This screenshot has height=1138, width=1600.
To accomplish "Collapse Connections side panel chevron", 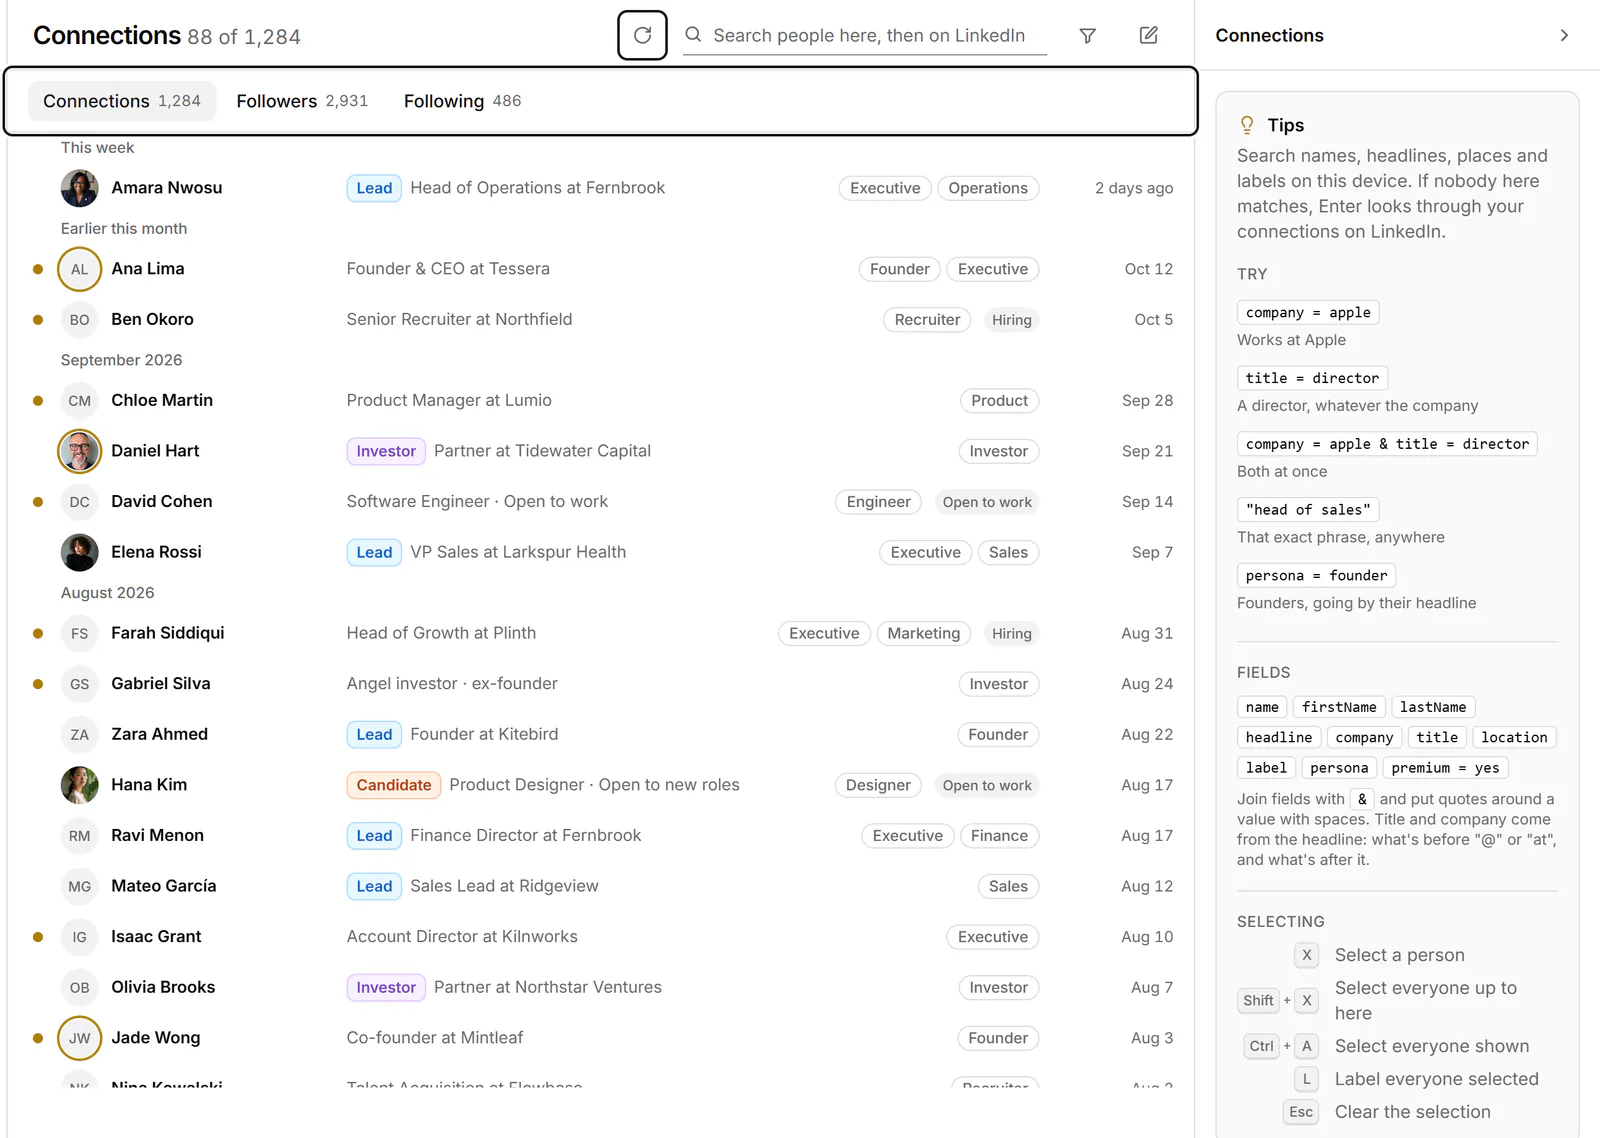I will point(1564,36).
